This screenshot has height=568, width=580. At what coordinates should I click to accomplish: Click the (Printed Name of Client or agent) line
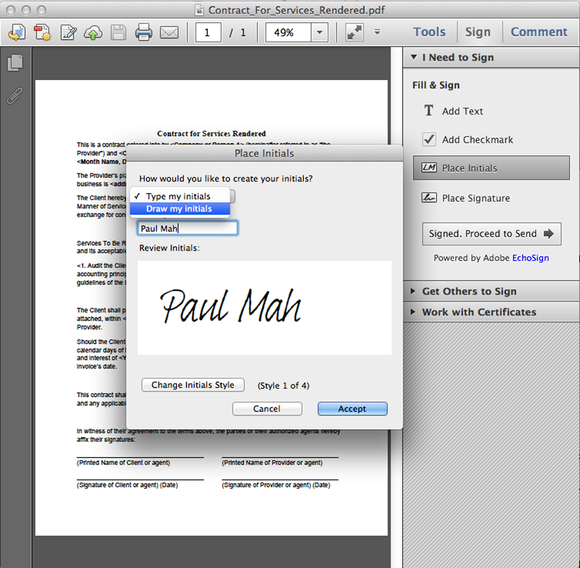coord(124,463)
